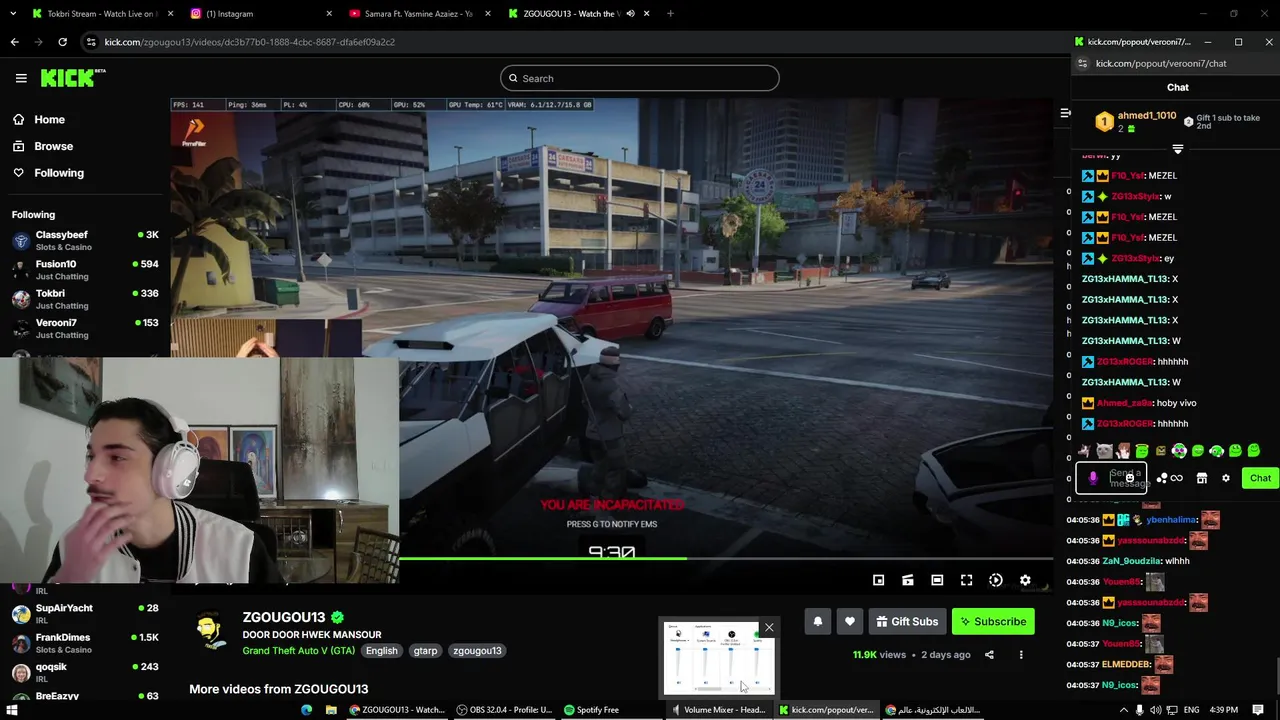Click the infinity icon beside chat input
The width and height of the screenshot is (1280, 720).
click(x=1176, y=478)
